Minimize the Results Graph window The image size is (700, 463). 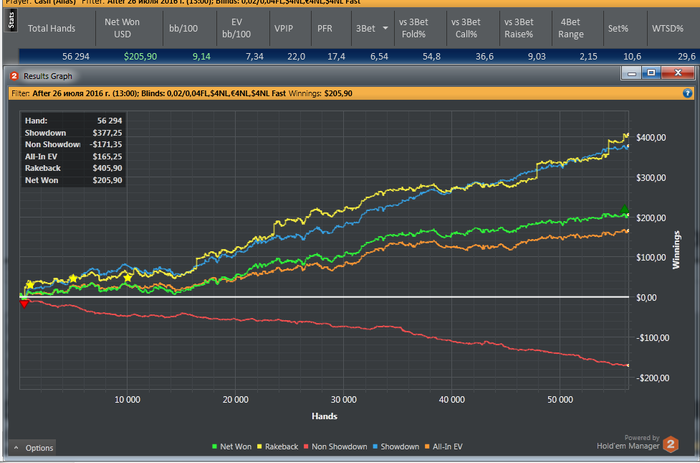[x=631, y=73]
